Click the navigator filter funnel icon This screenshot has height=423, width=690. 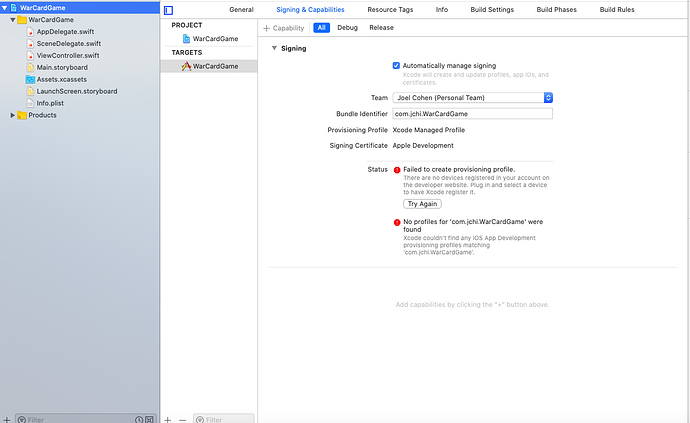click(x=22, y=419)
